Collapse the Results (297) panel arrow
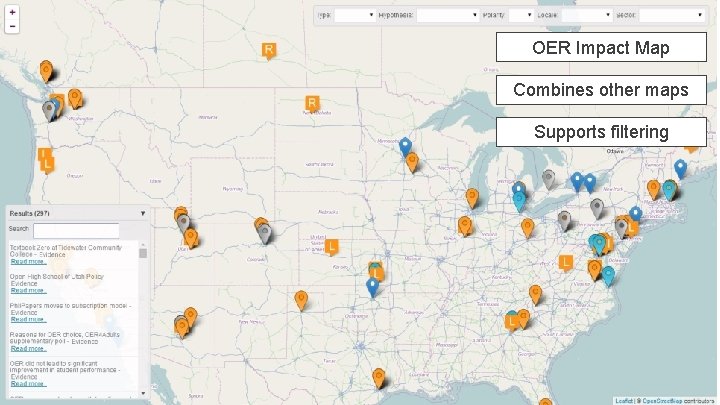Screen dimensions: 720x405 [x=143, y=214]
